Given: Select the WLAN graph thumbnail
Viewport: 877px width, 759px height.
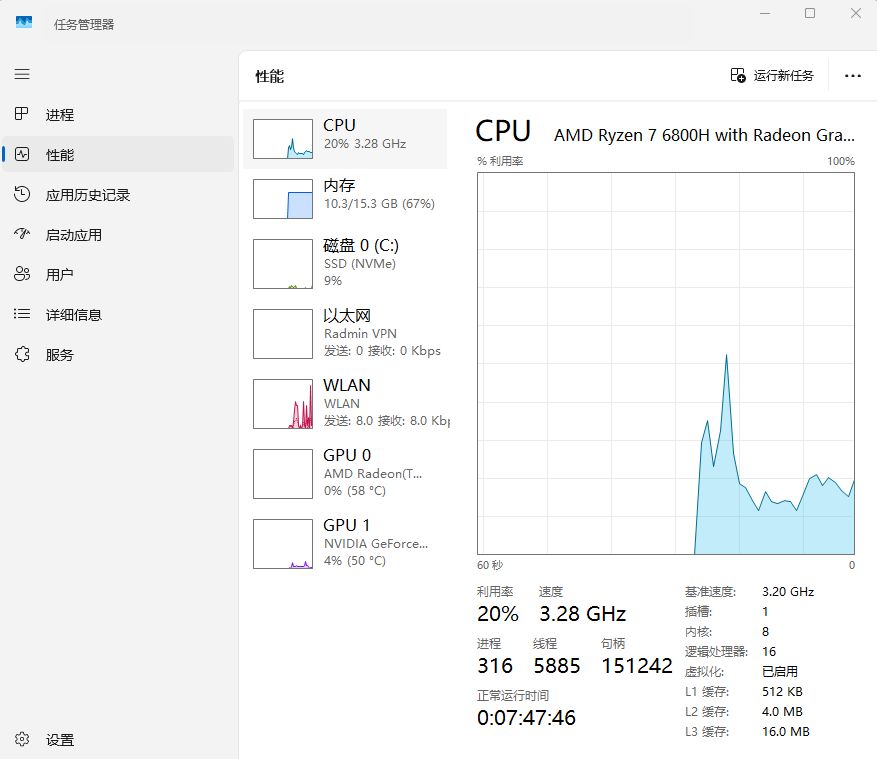Looking at the screenshot, I should coord(283,404).
